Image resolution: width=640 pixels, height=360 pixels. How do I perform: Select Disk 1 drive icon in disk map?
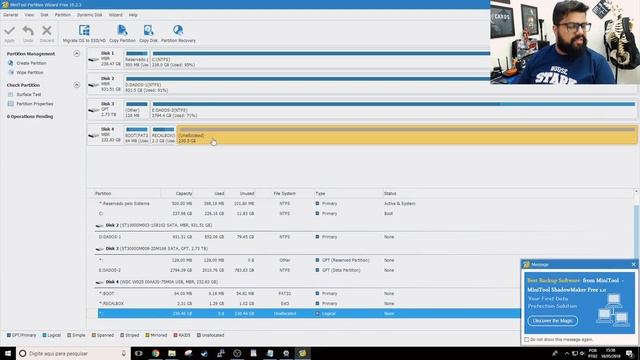[x=94, y=60]
